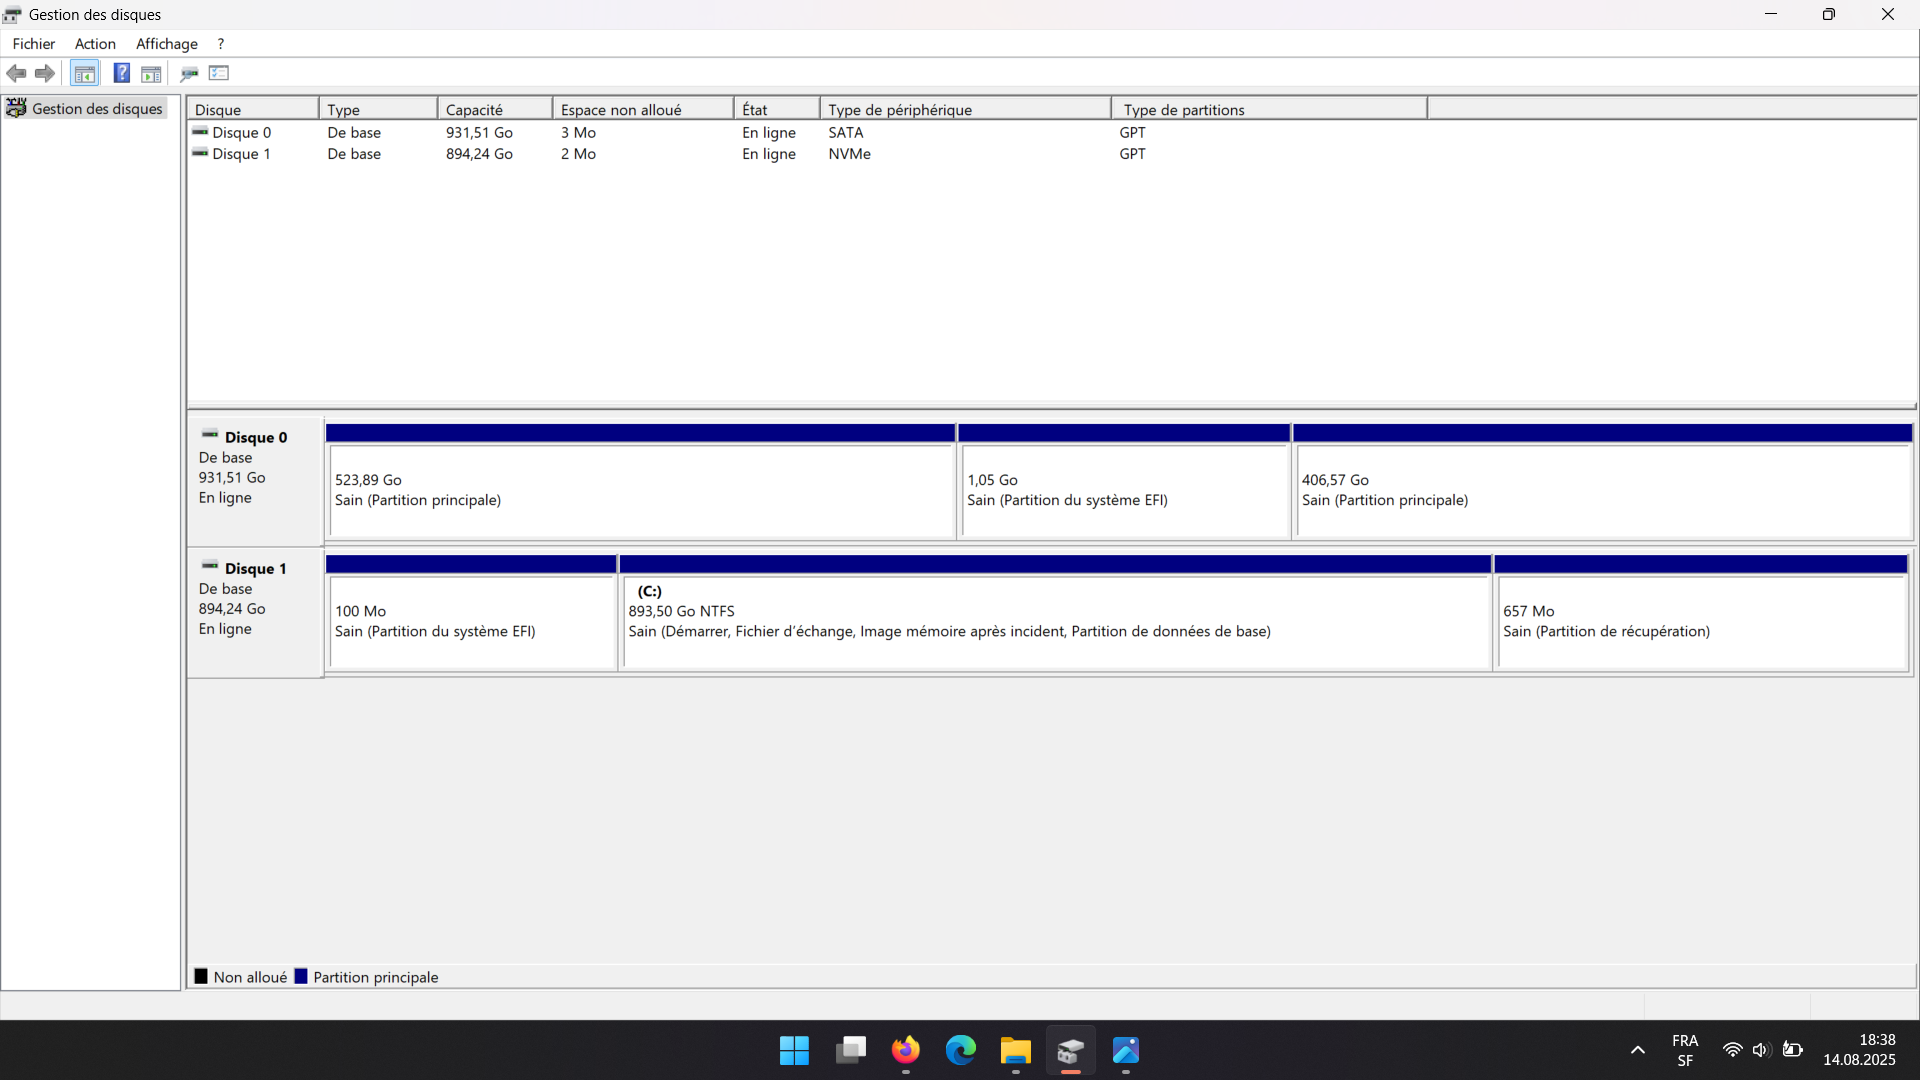
Task: Click the Disque 0 label in graphical view
Action: point(256,437)
